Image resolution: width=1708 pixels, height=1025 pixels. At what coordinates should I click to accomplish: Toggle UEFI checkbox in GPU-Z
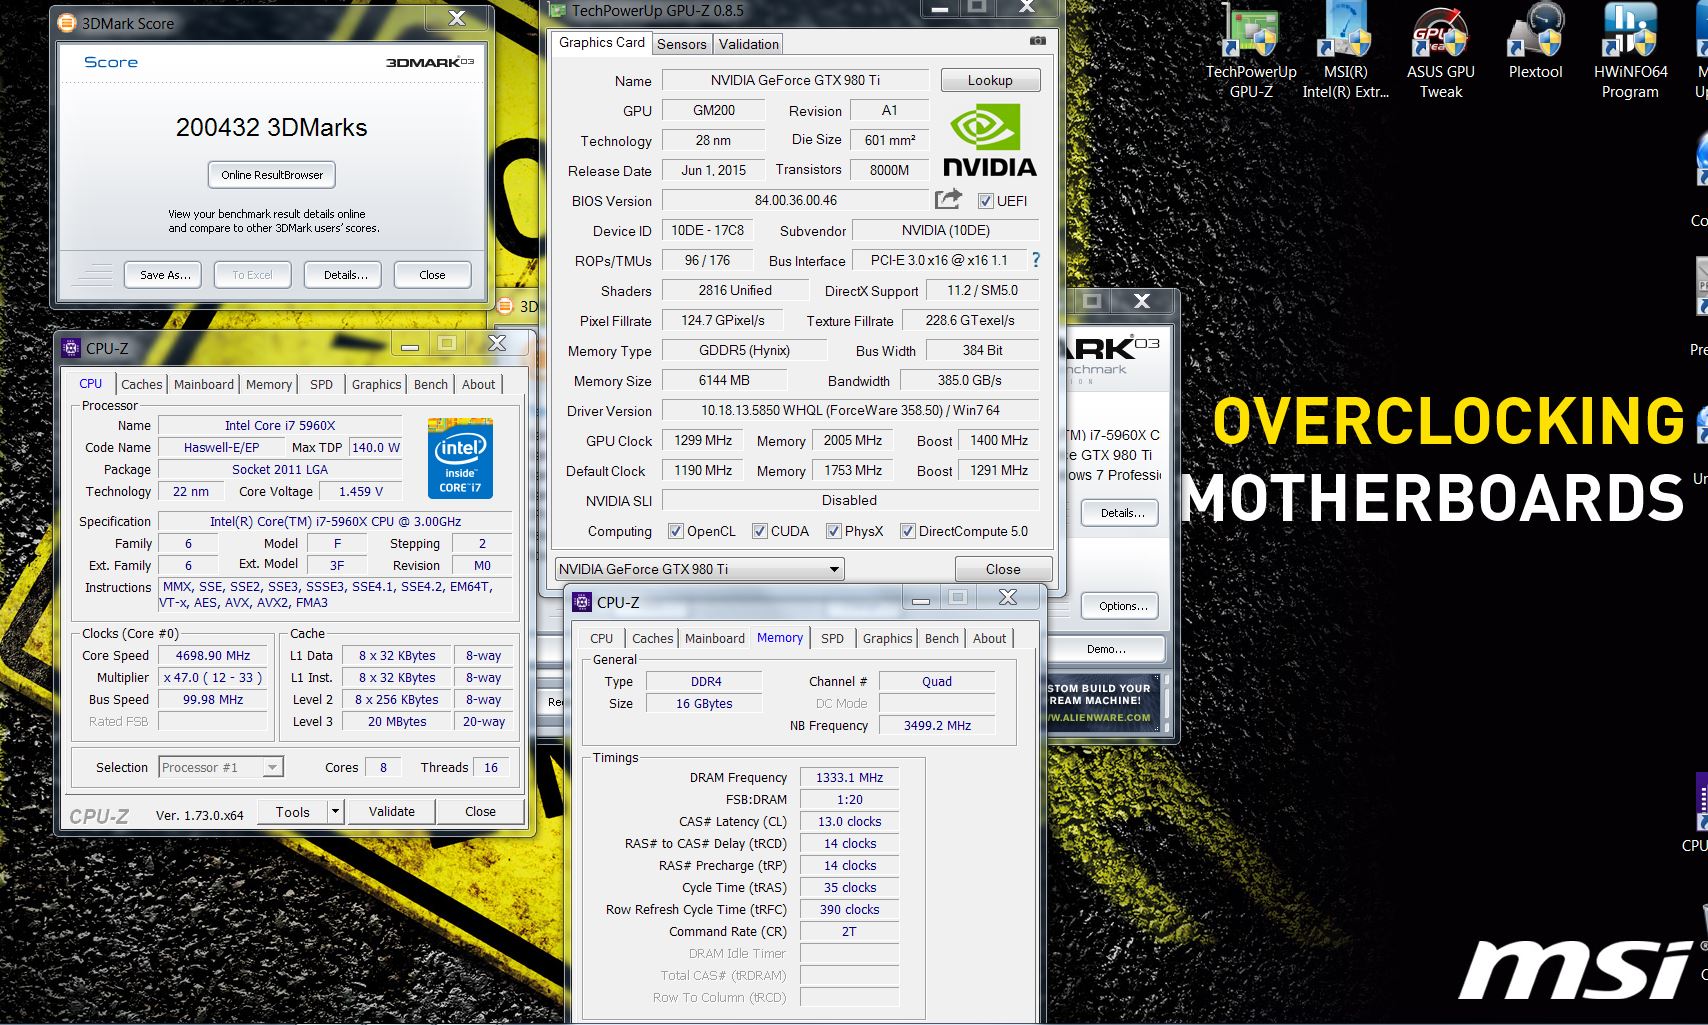(985, 201)
